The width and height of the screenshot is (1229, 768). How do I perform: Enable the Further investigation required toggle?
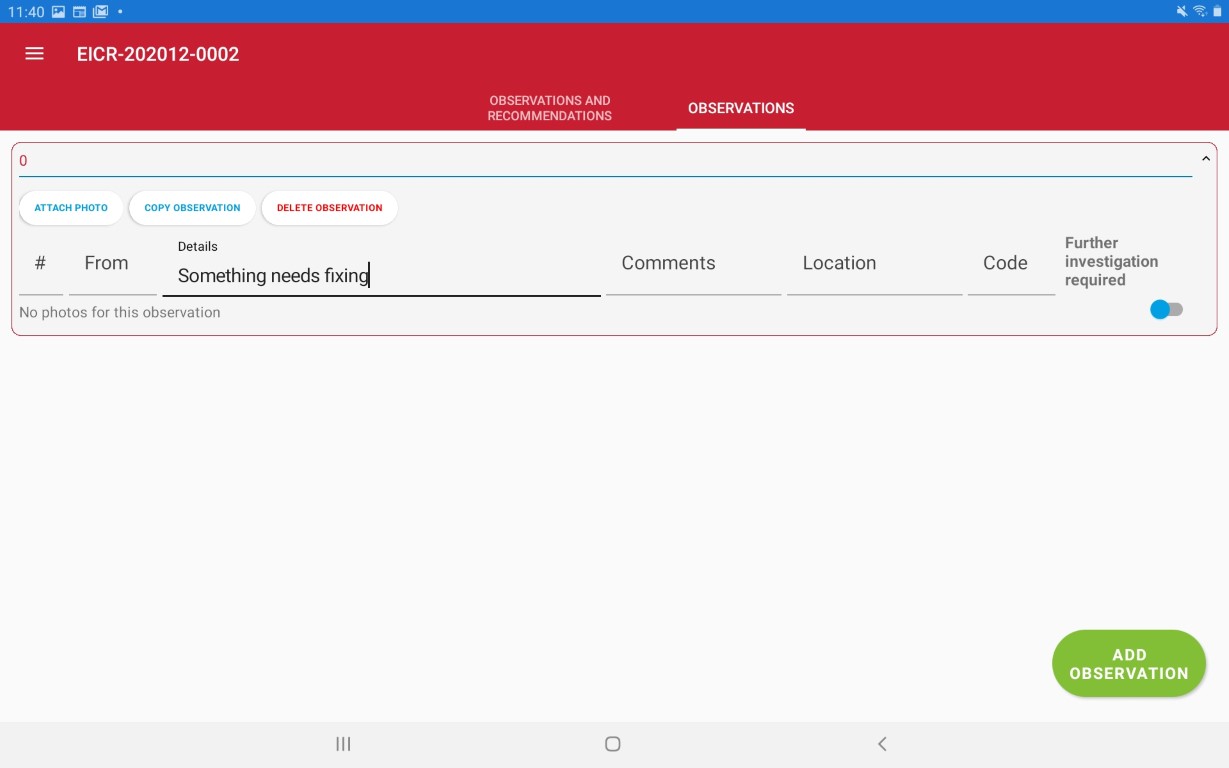(1166, 309)
